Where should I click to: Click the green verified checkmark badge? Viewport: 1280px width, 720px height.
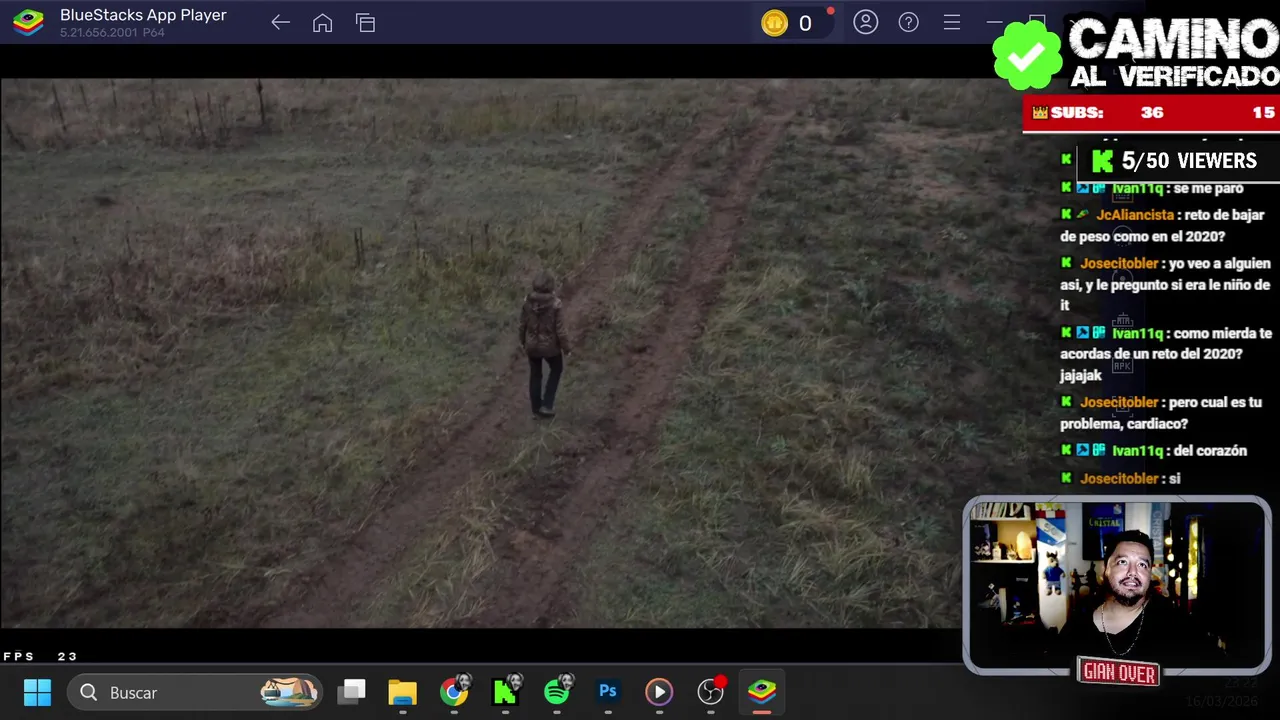[x=1027, y=56]
